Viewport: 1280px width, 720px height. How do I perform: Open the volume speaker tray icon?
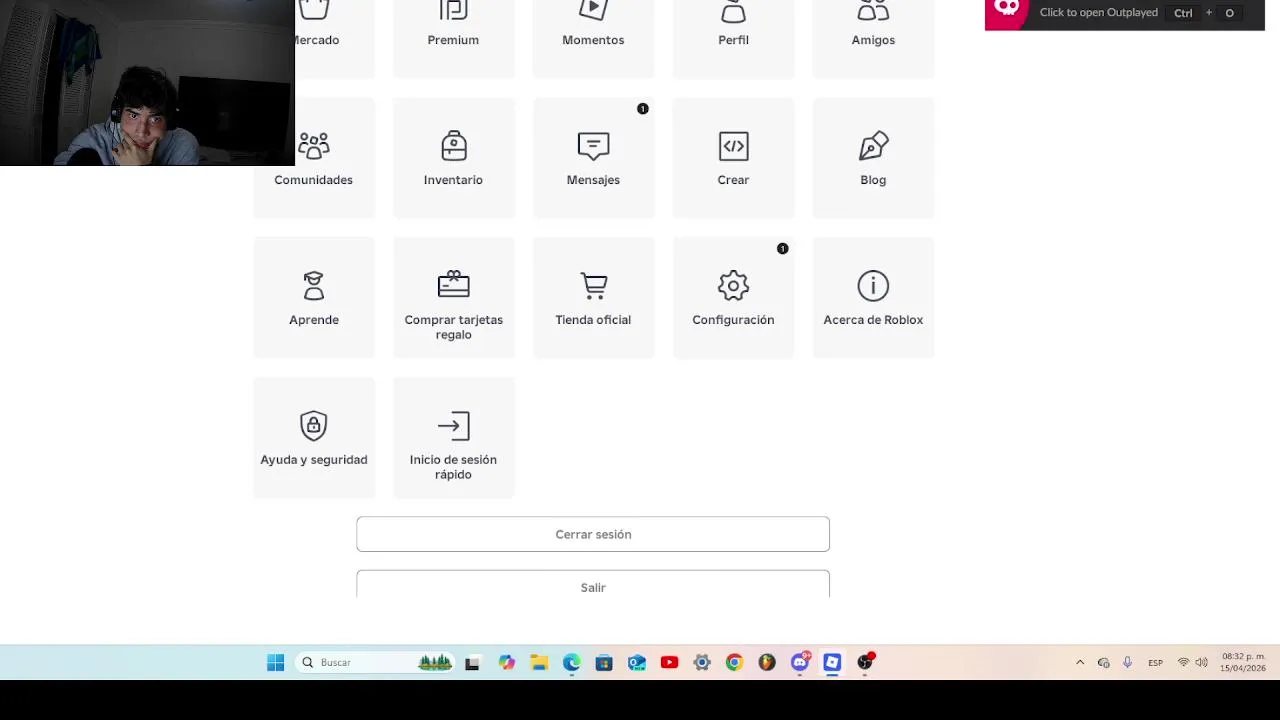point(1201,662)
